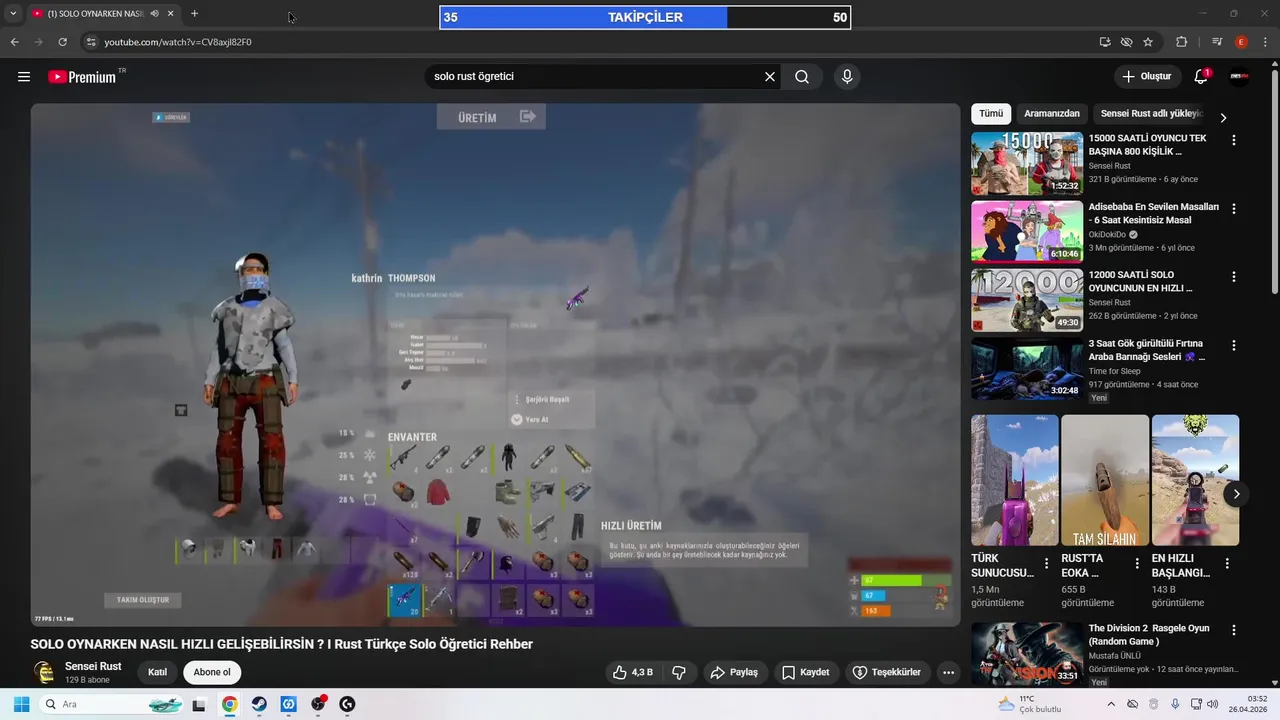Image resolution: width=1280 pixels, height=720 pixels.
Task: Click the address bar URL
Action: (x=178, y=42)
